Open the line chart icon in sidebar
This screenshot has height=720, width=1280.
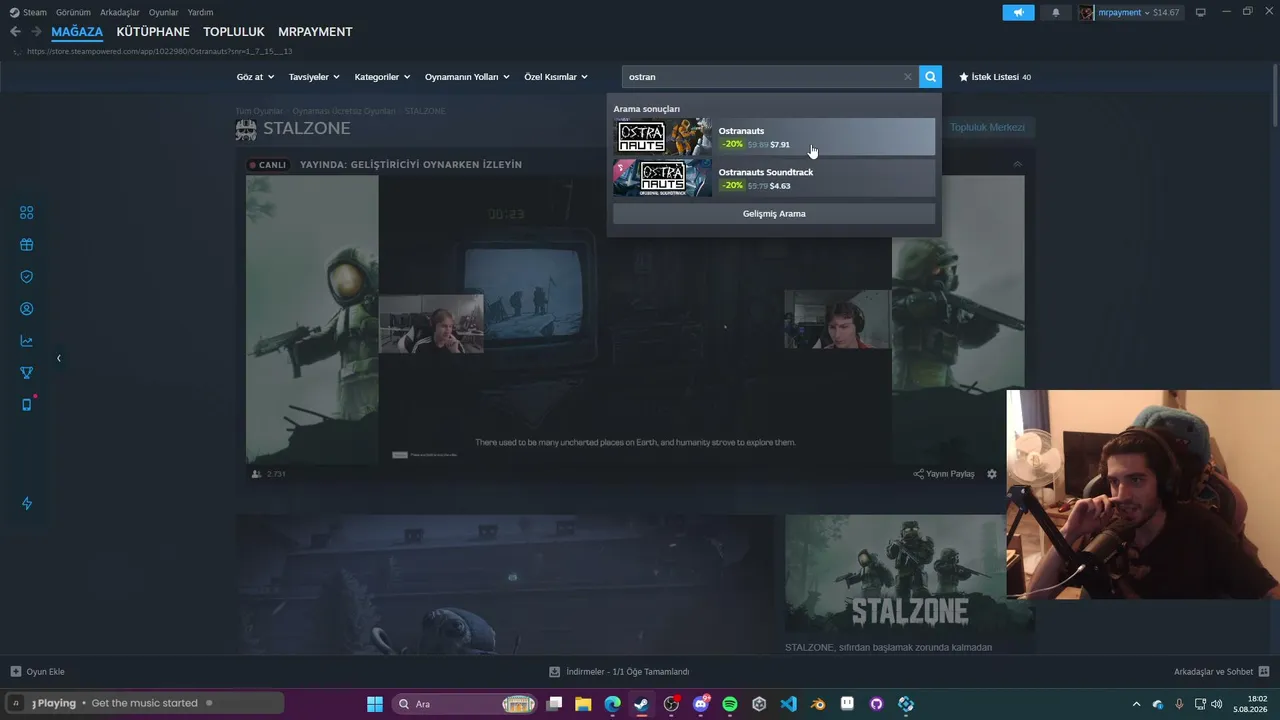coord(27,341)
